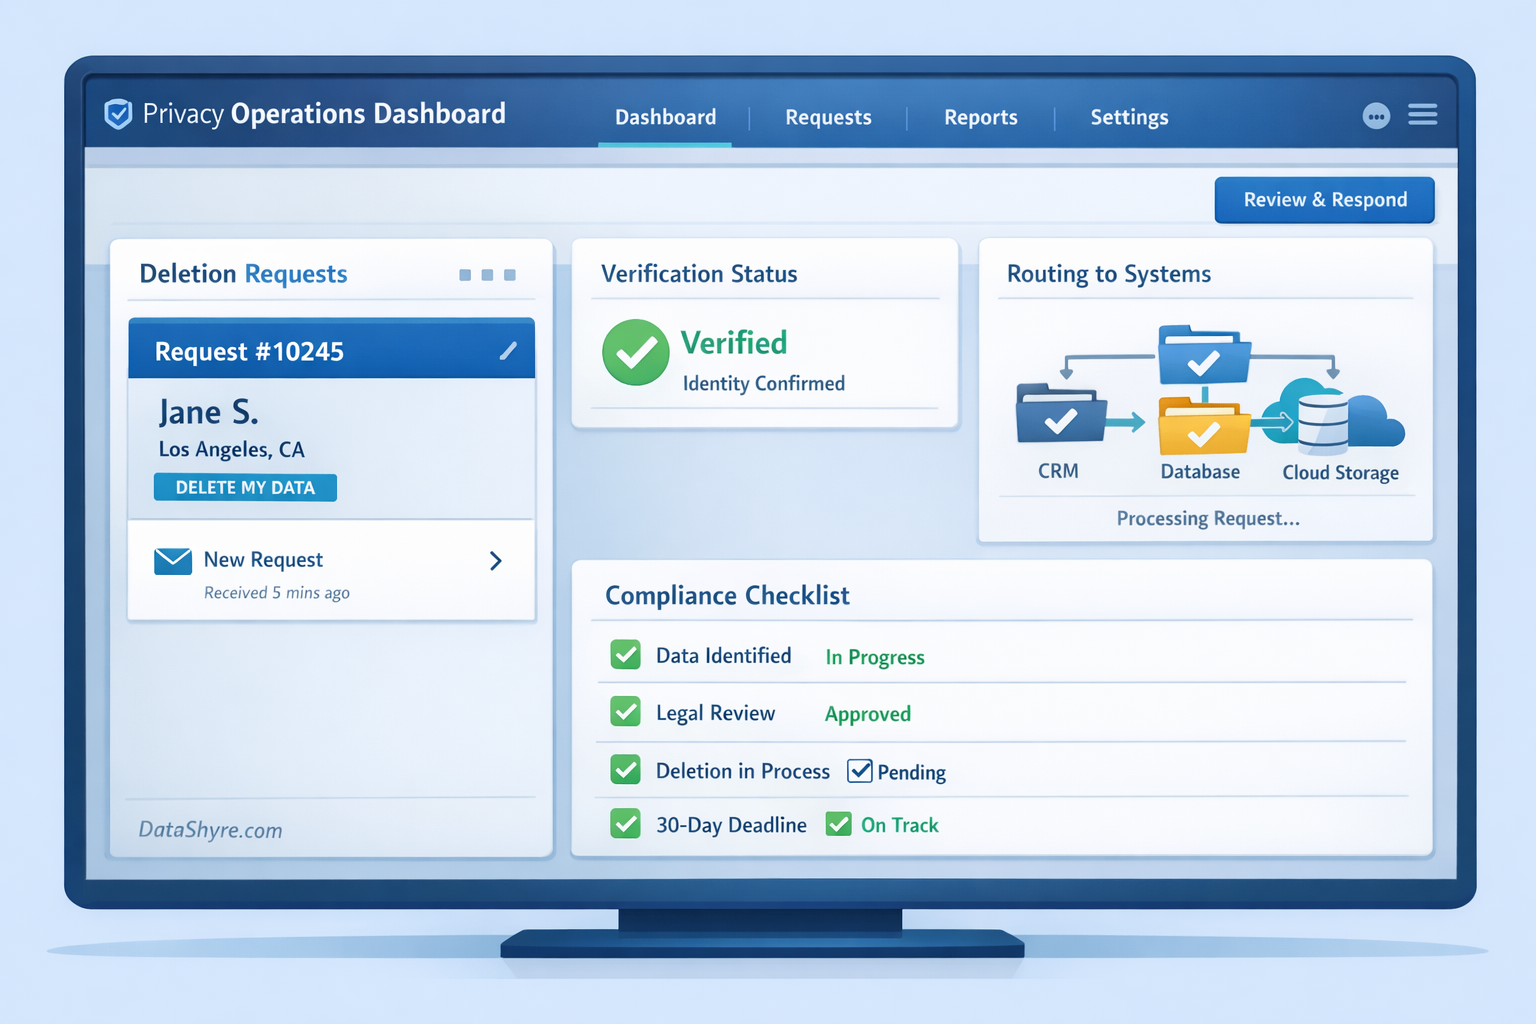Click the Processing Request... status text
1536x1024 pixels.
click(1208, 518)
